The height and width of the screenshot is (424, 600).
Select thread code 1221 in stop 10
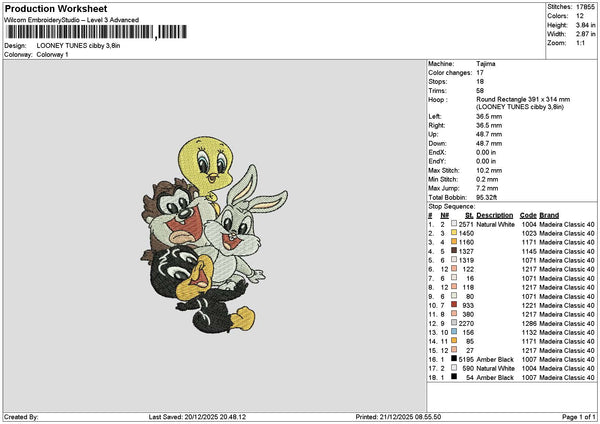click(529, 305)
